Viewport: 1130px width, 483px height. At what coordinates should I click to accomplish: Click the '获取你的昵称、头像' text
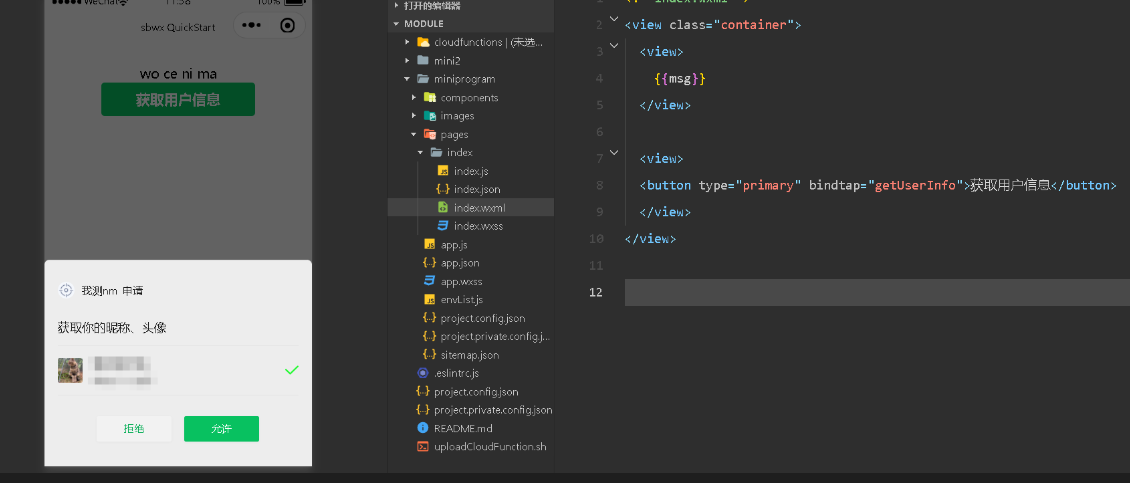click(112, 328)
